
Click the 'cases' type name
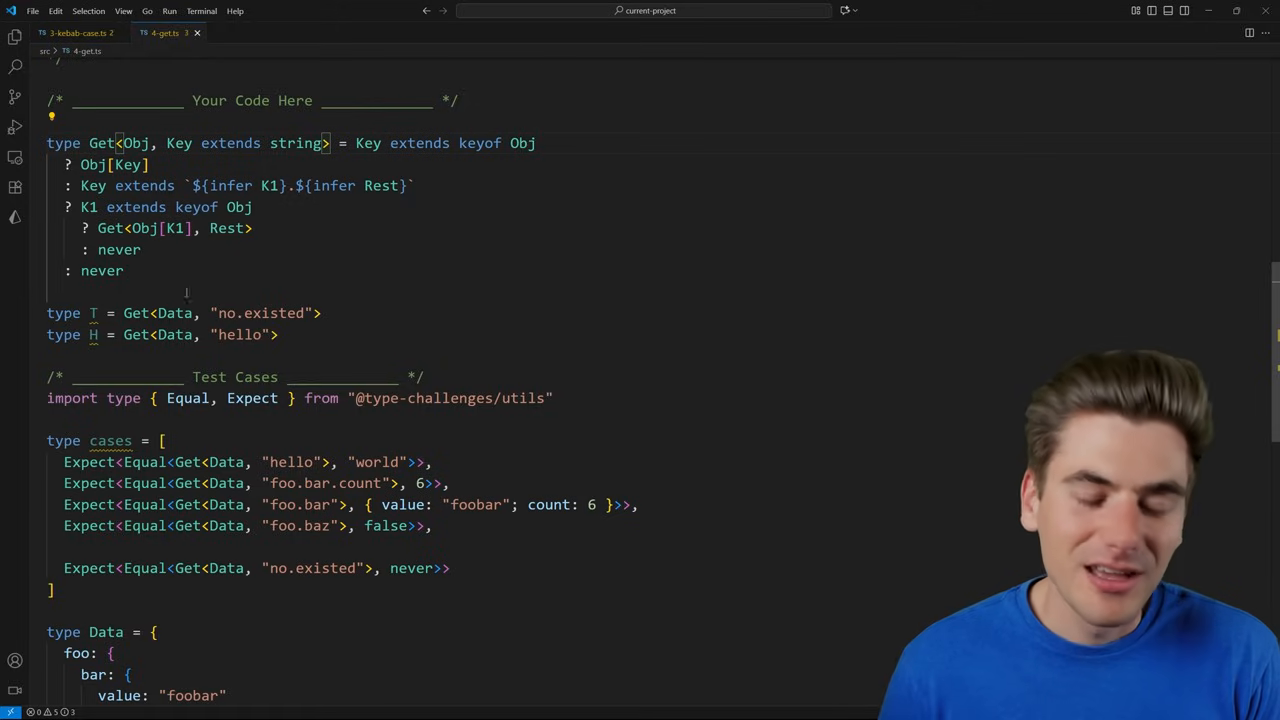pos(110,441)
